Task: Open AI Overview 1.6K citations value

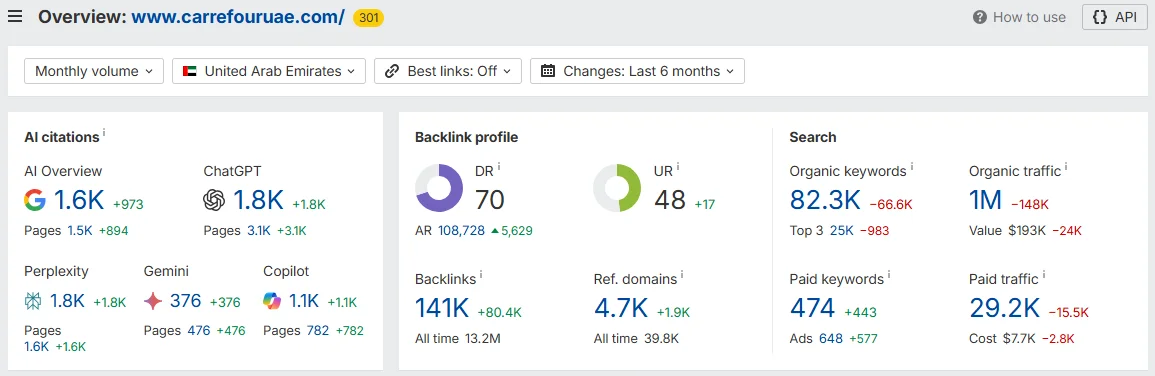Action: point(78,200)
